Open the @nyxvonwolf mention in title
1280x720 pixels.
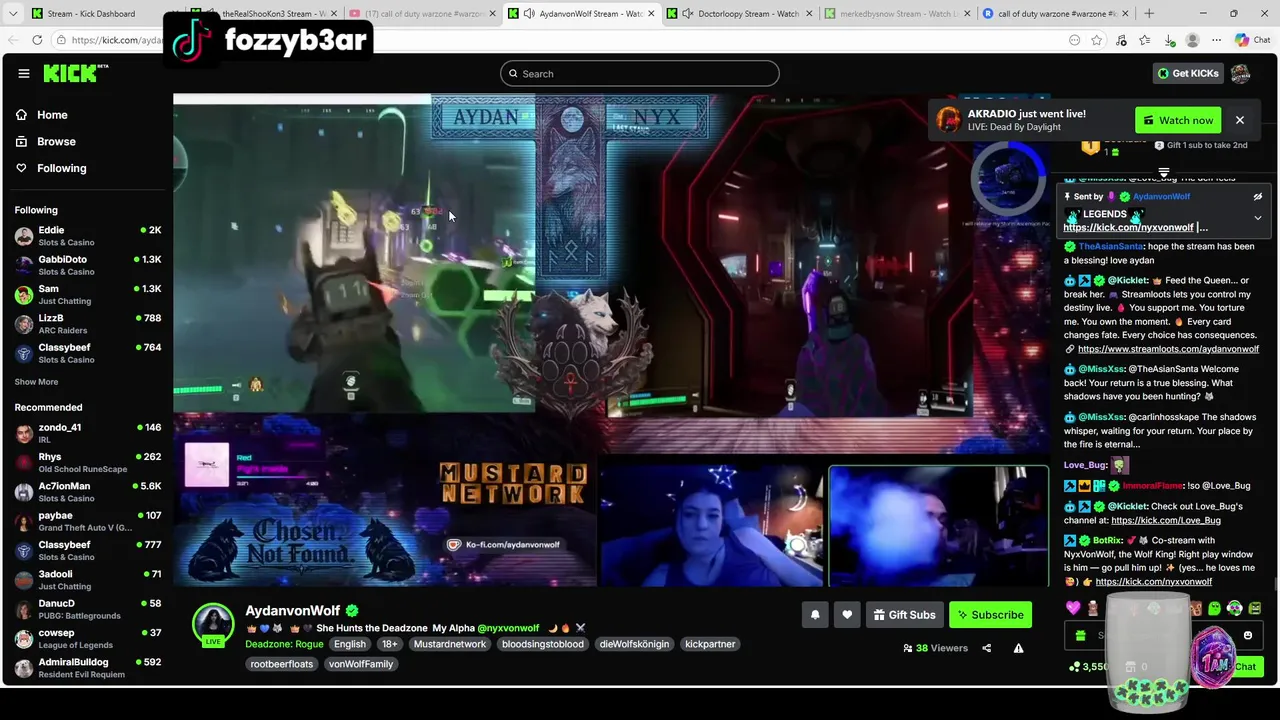tap(508, 628)
